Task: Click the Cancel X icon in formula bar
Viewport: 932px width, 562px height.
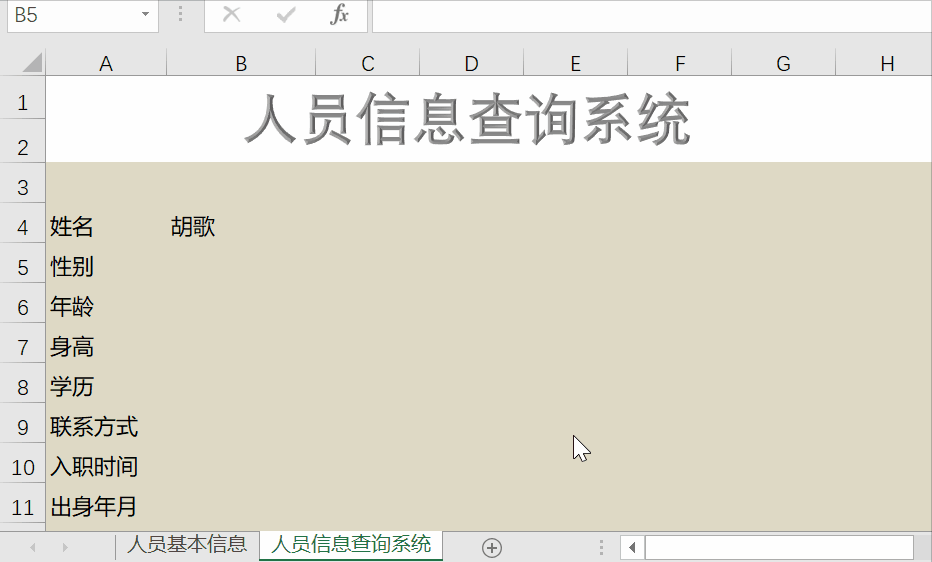Action: pos(231,15)
